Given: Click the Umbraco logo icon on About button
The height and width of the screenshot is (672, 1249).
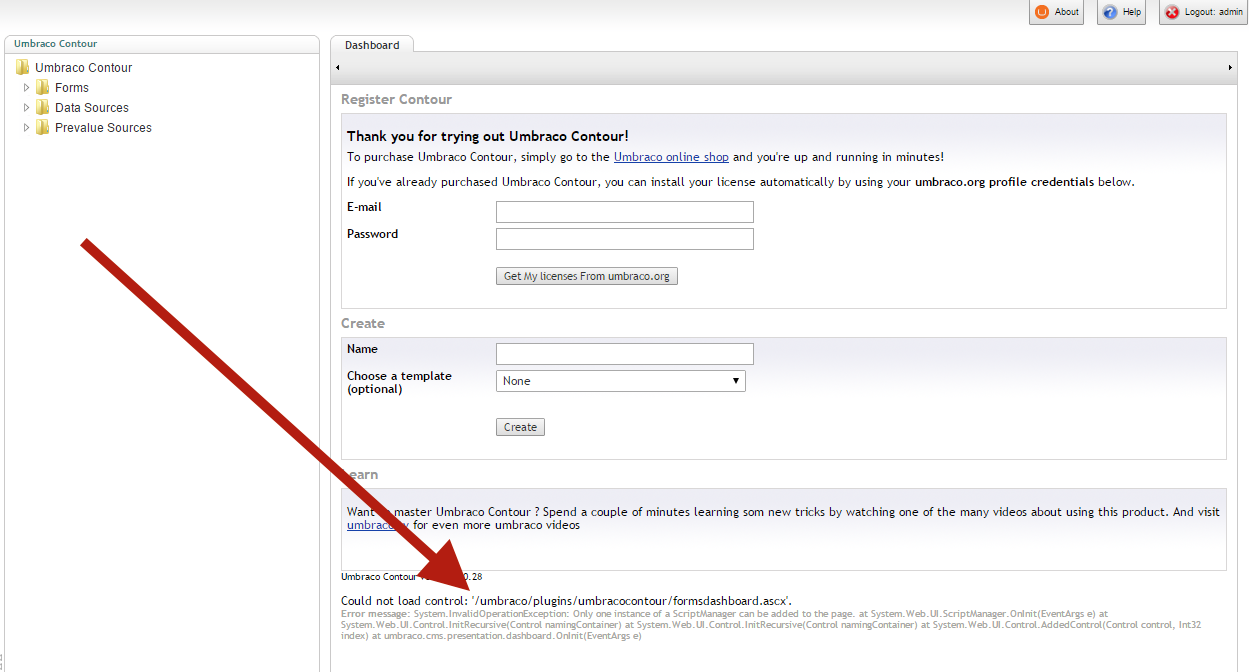Looking at the screenshot, I should tap(1042, 12).
